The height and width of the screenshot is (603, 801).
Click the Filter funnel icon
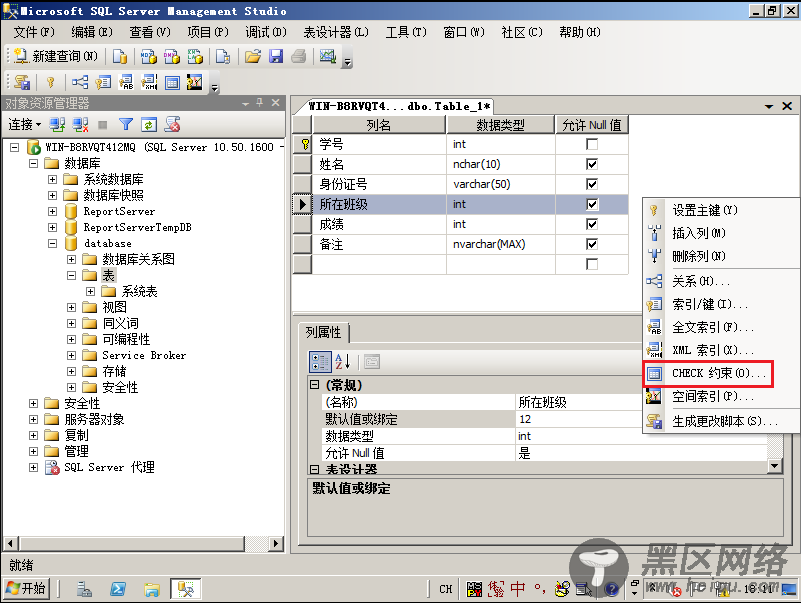(126, 124)
